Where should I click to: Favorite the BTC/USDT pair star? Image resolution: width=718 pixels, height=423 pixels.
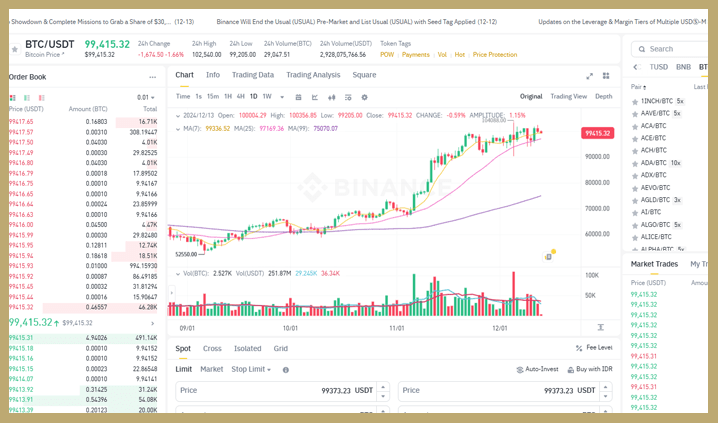click(x=15, y=49)
